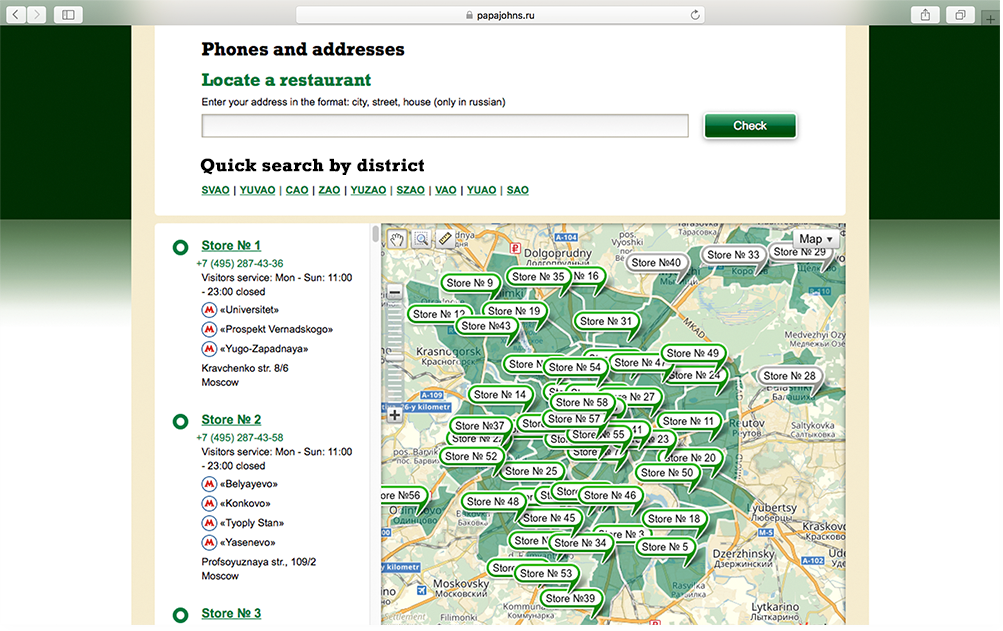This screenshot has width=1003, height=631.
Task: Click the Konkovo metro station icon
Action: tap(209, 504)
